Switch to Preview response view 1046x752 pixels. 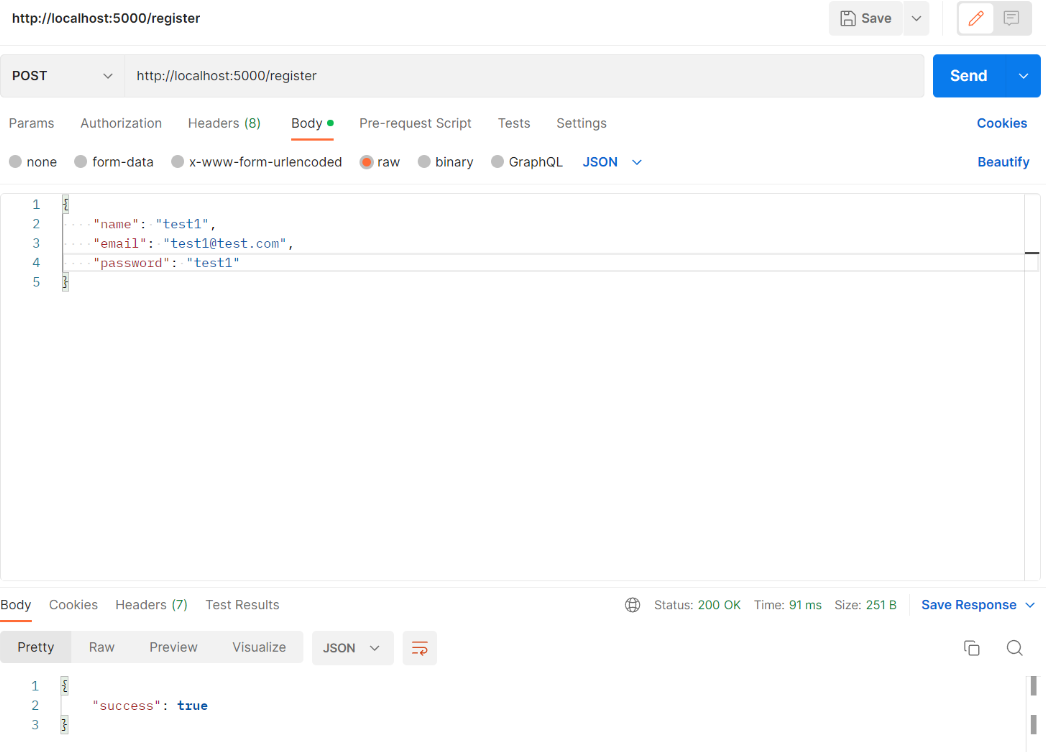(173, 647)
